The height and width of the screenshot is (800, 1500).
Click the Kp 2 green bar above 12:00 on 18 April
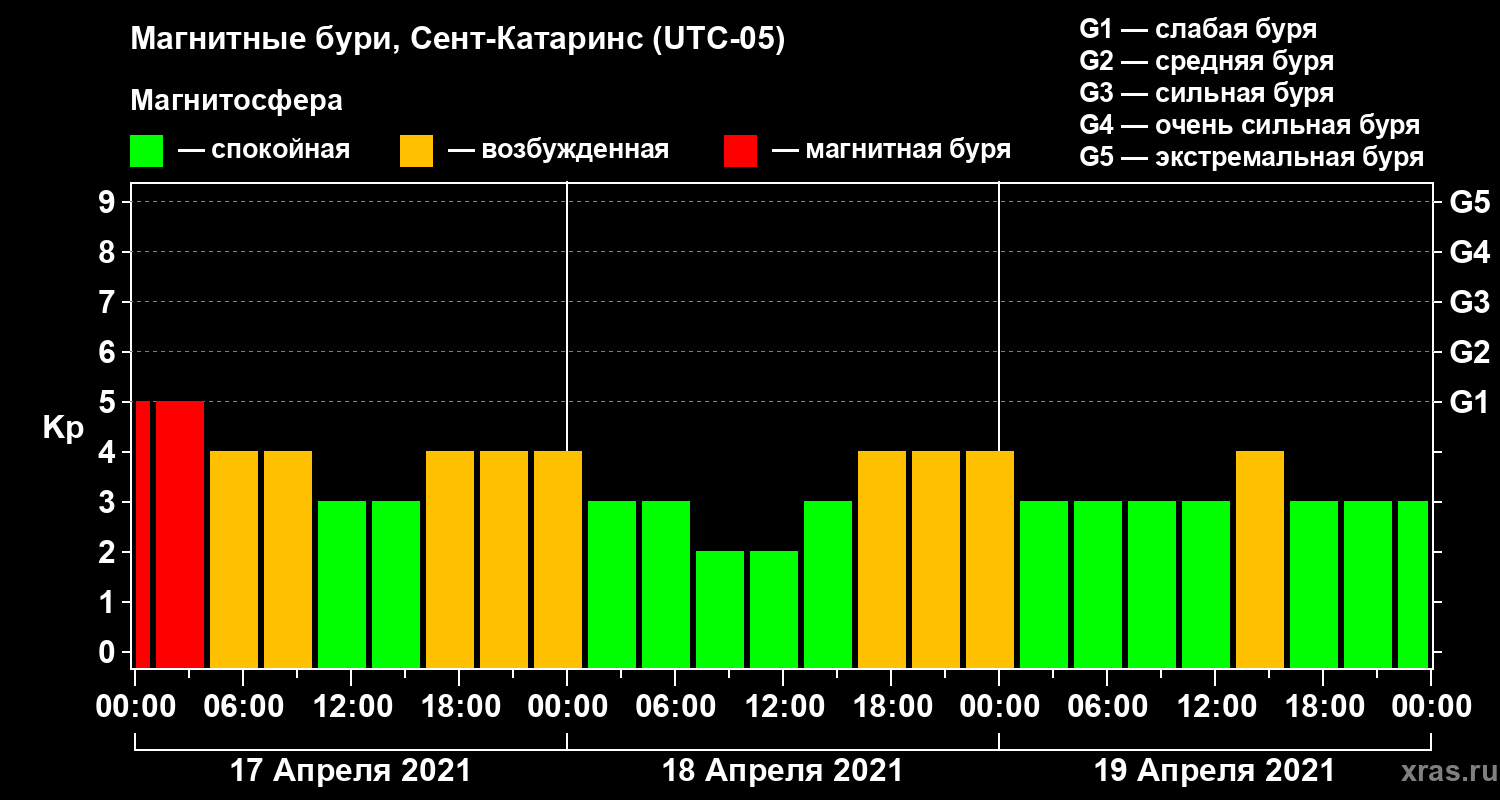click(x=774, y=609)
